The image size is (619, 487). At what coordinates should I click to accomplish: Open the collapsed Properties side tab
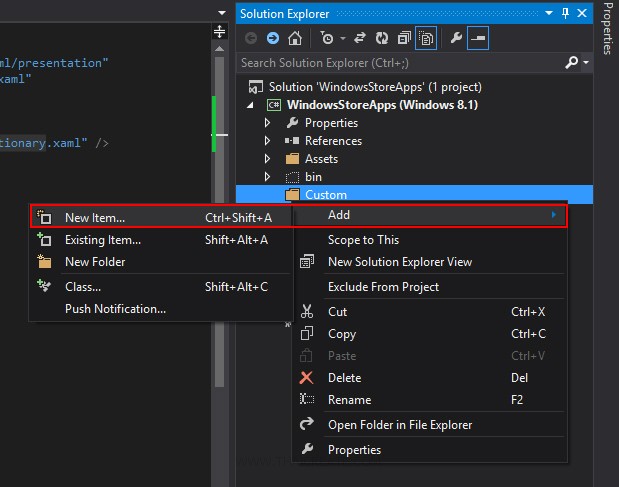pos(607,29)
